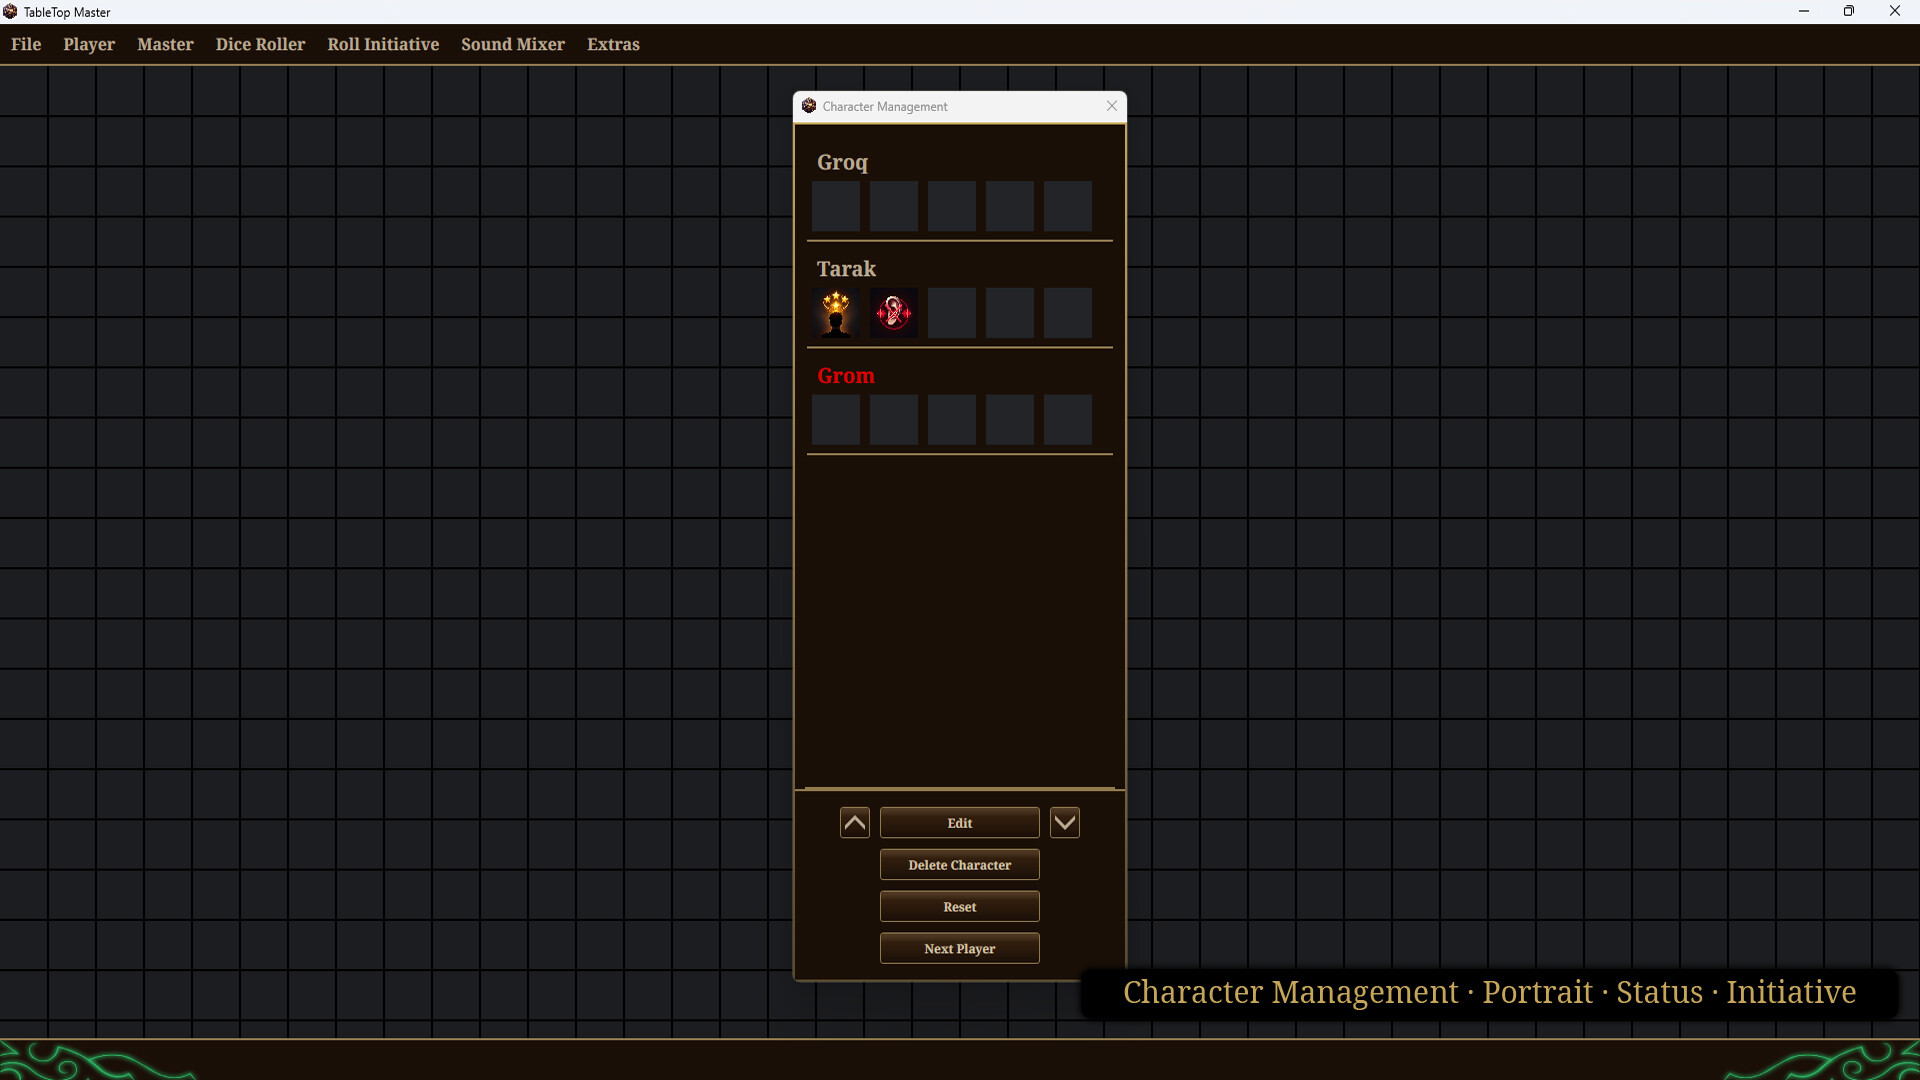Open the File menu
Screen dimensions: 1920x1080
[x=26, y=44]
